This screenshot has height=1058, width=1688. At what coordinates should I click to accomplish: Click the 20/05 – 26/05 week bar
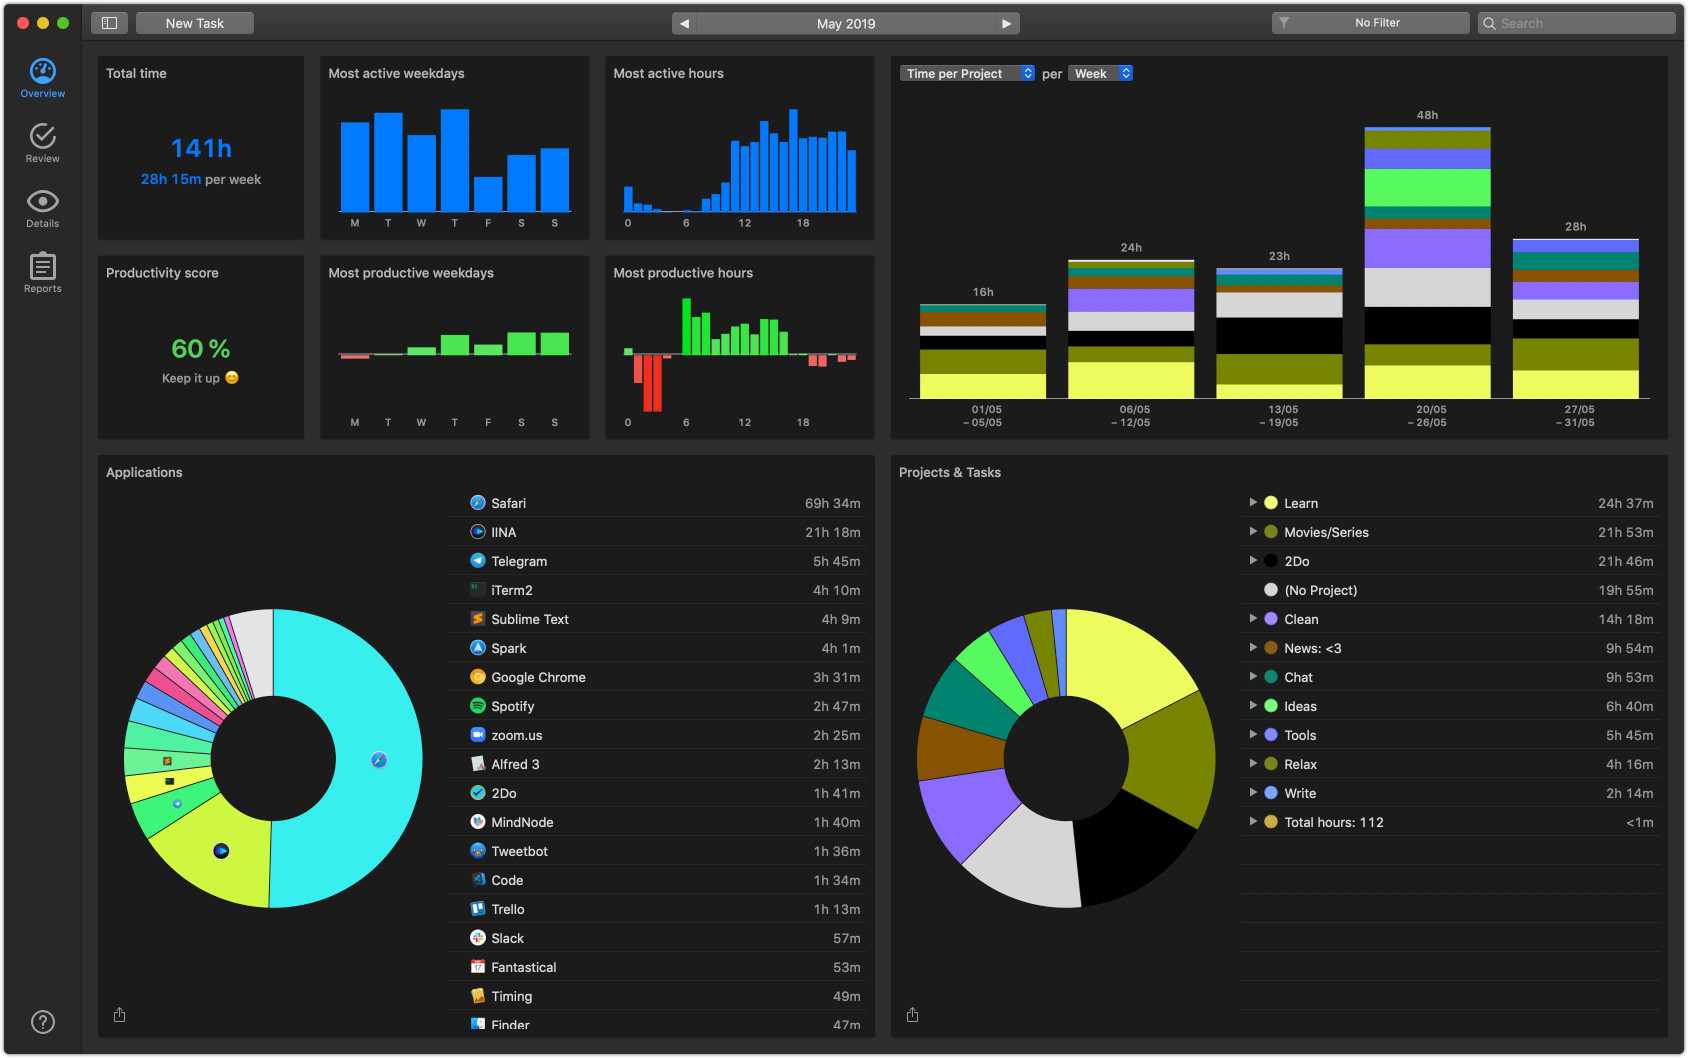pyautogui.click(x=1427, y=263)
